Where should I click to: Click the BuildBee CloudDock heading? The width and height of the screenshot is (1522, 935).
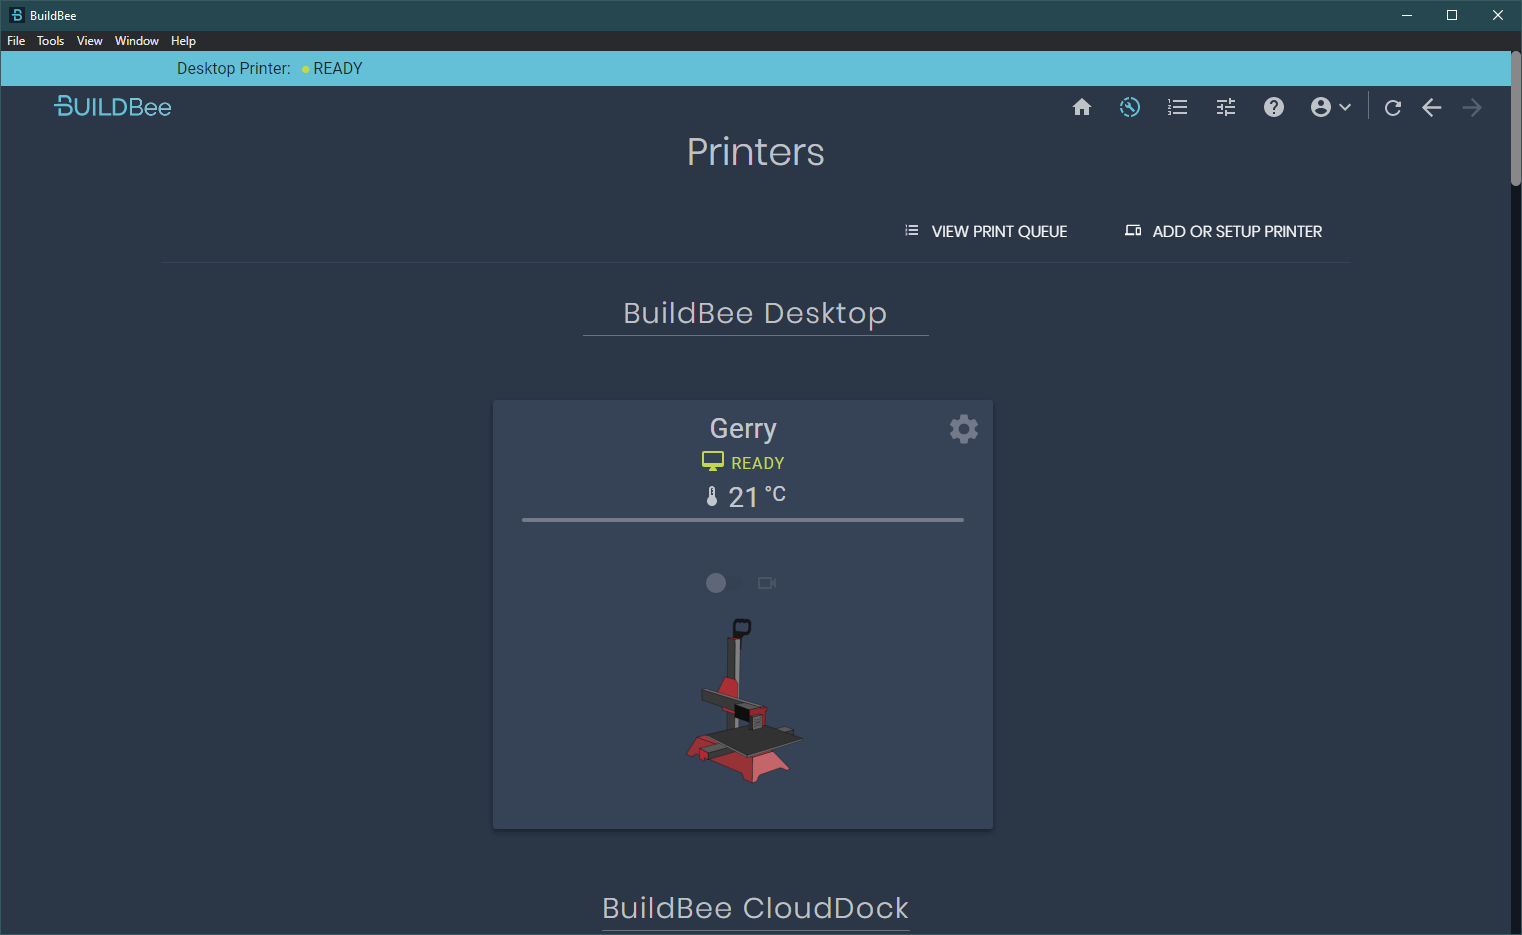coord(755,908)
